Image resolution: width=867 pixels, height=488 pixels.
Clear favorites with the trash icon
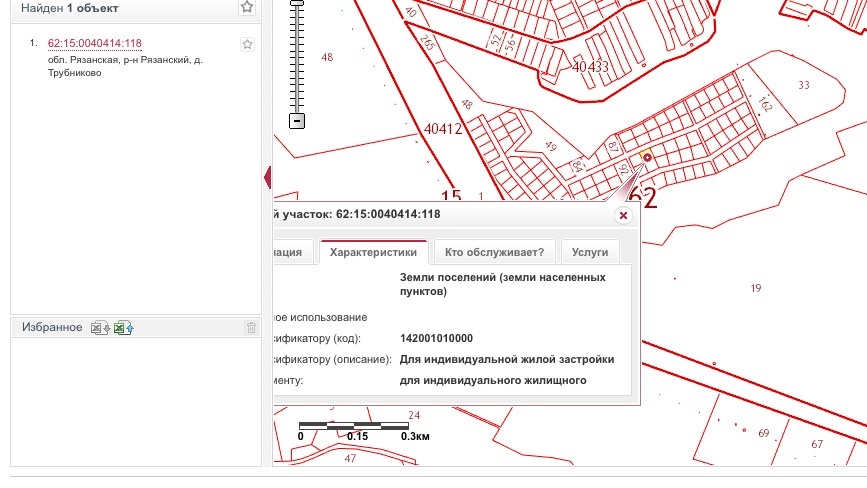click(x=251, y=328)
